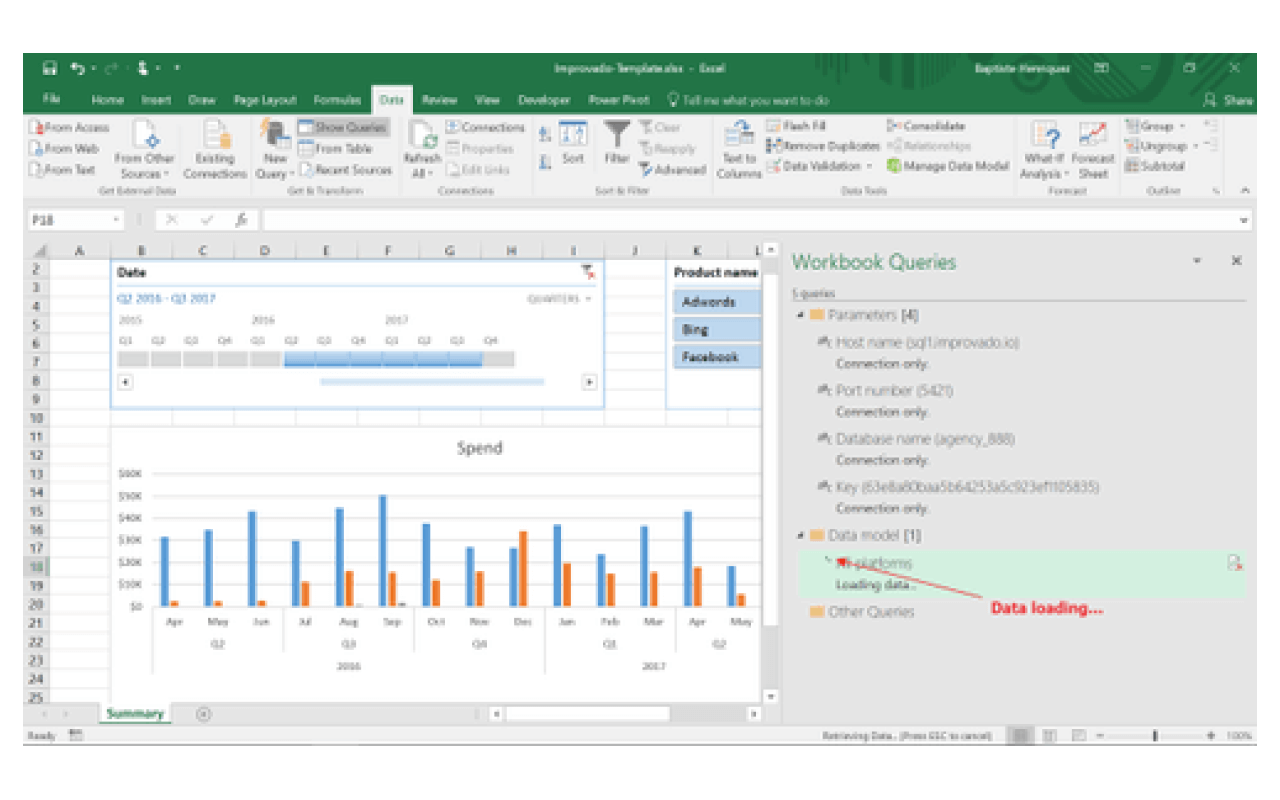Collapse the Data model [1] query group

(800, 536)
